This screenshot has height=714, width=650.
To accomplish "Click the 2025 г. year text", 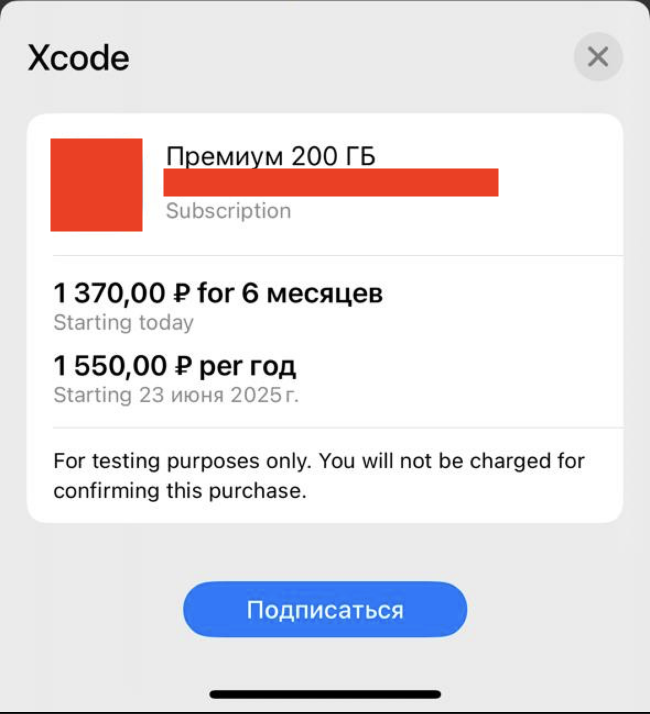I will click(269, 395).
